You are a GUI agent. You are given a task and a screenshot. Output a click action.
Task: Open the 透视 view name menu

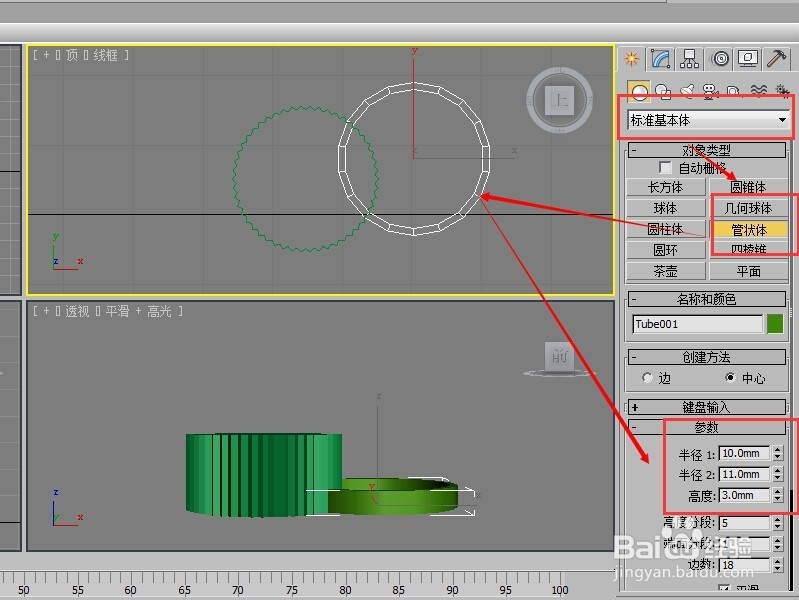(x=77, y=311)
